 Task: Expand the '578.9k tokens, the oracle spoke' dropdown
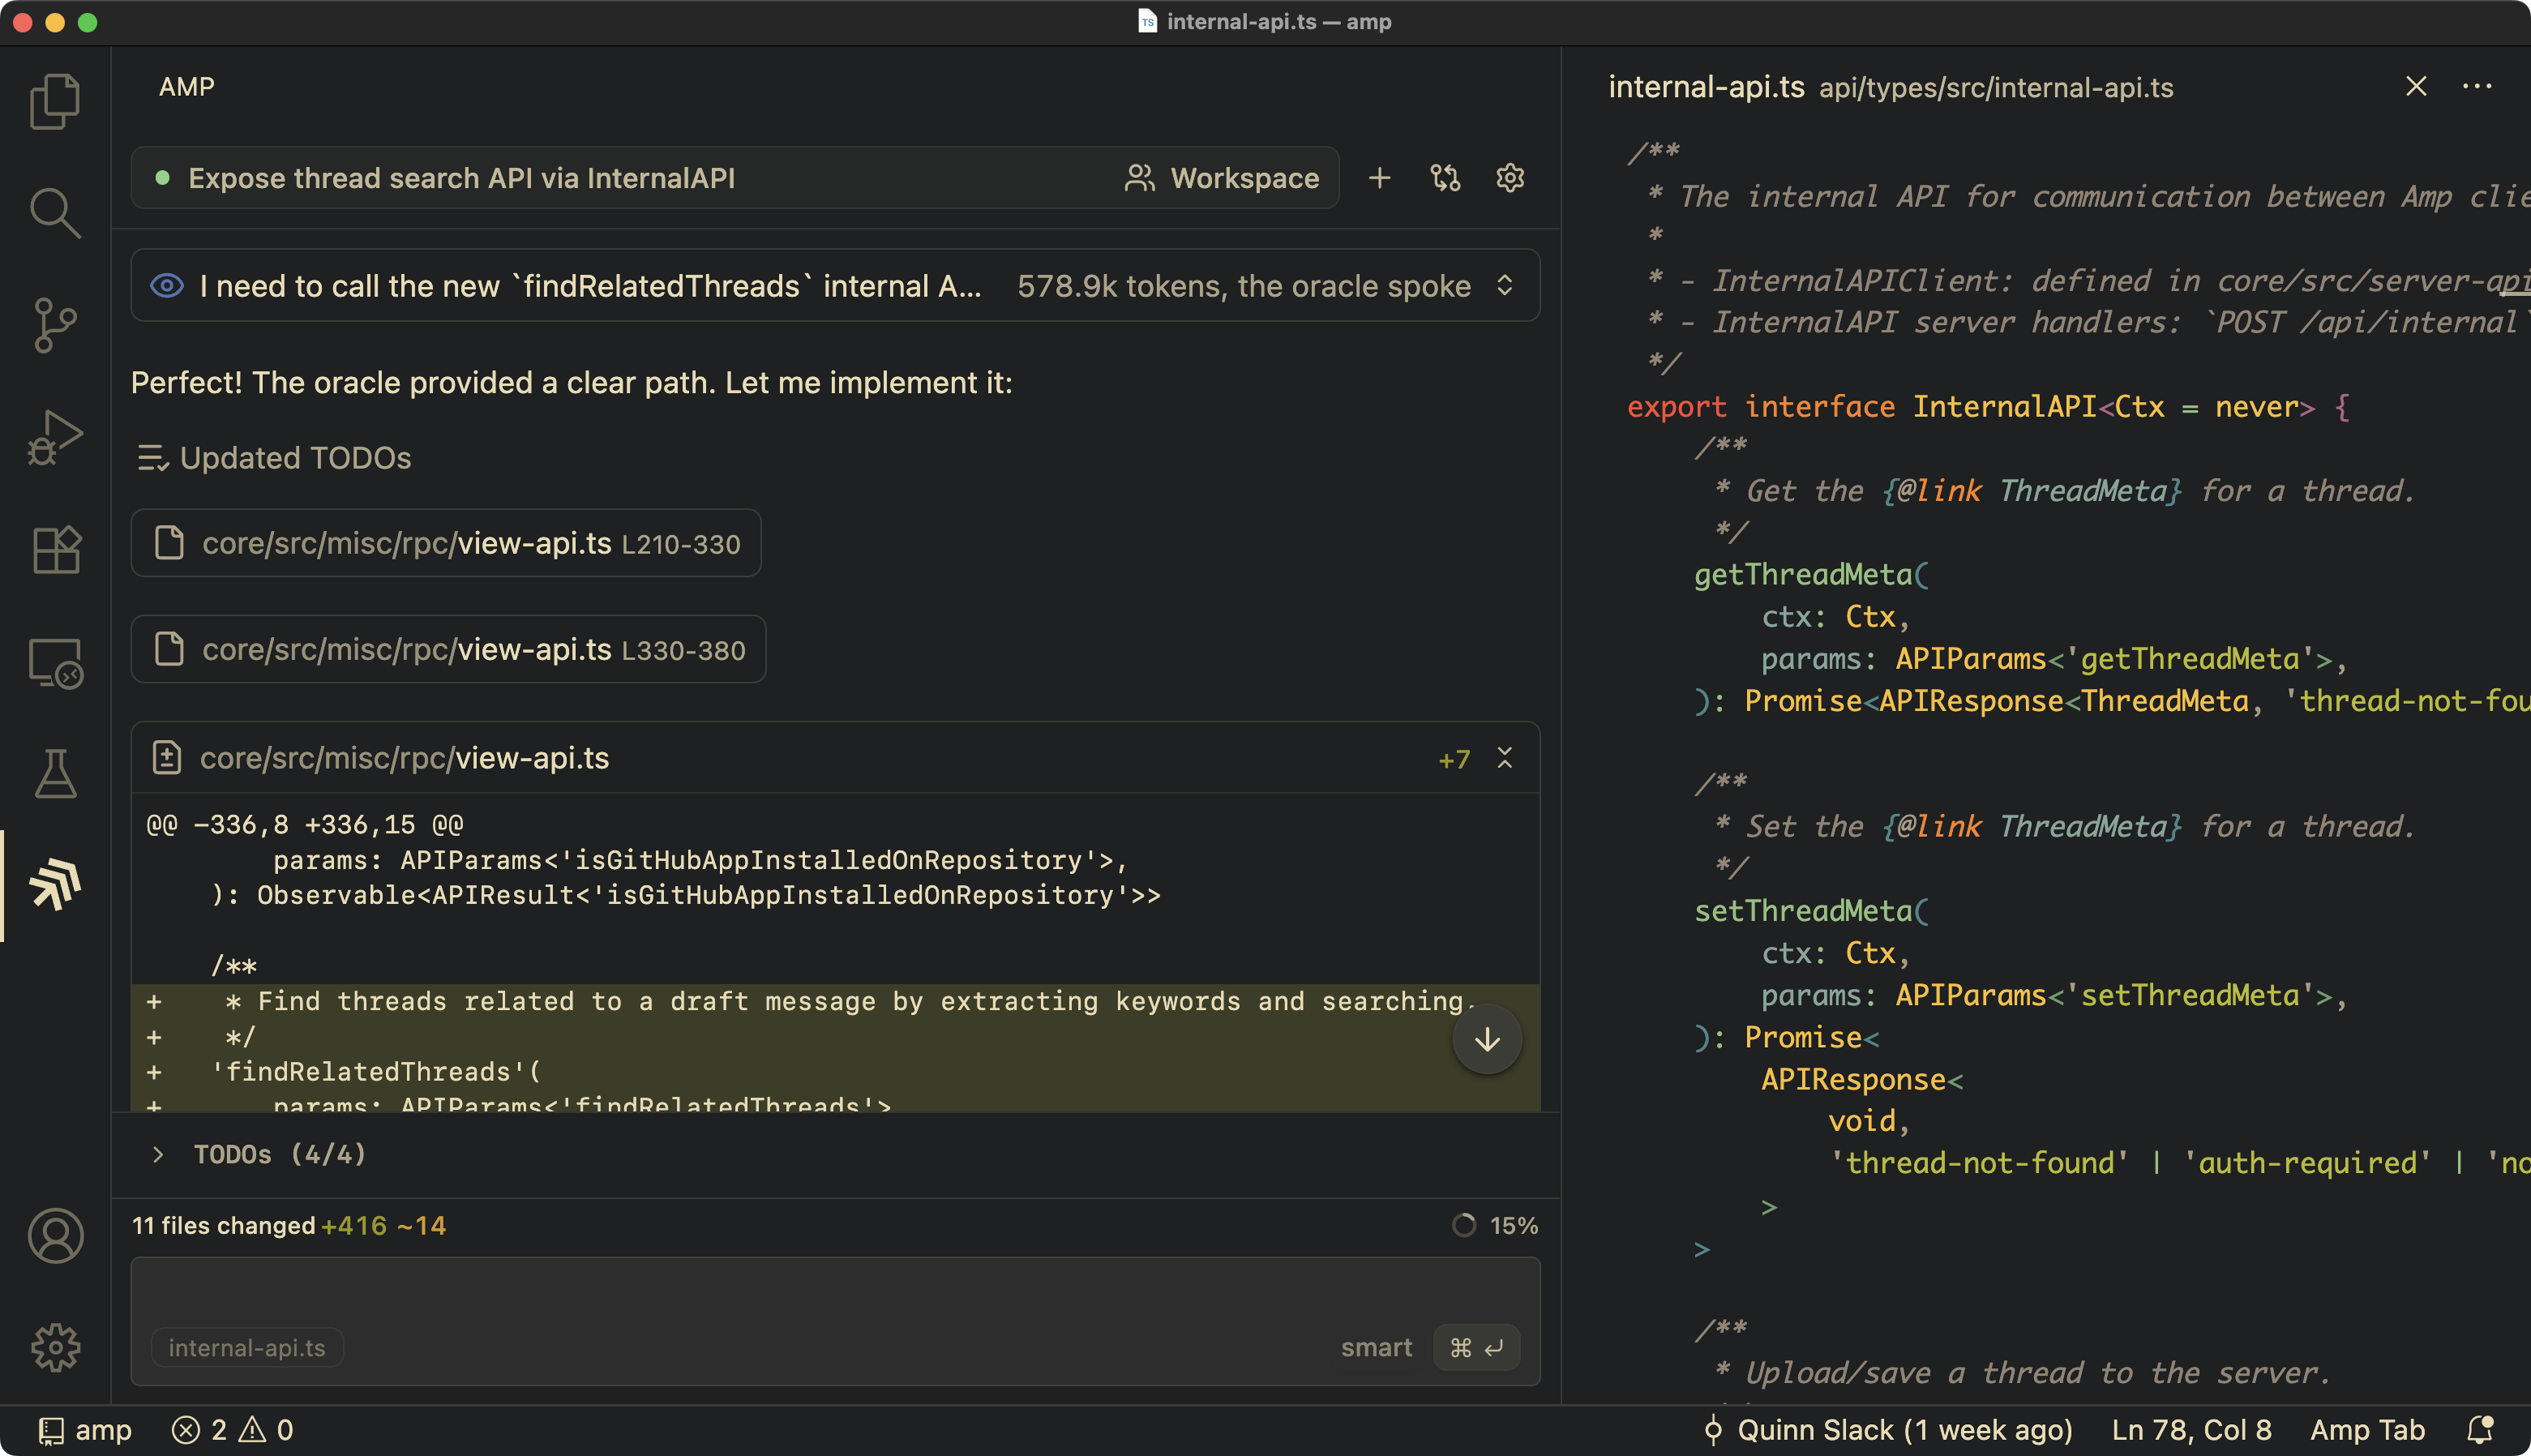[x=1507, y=285]
